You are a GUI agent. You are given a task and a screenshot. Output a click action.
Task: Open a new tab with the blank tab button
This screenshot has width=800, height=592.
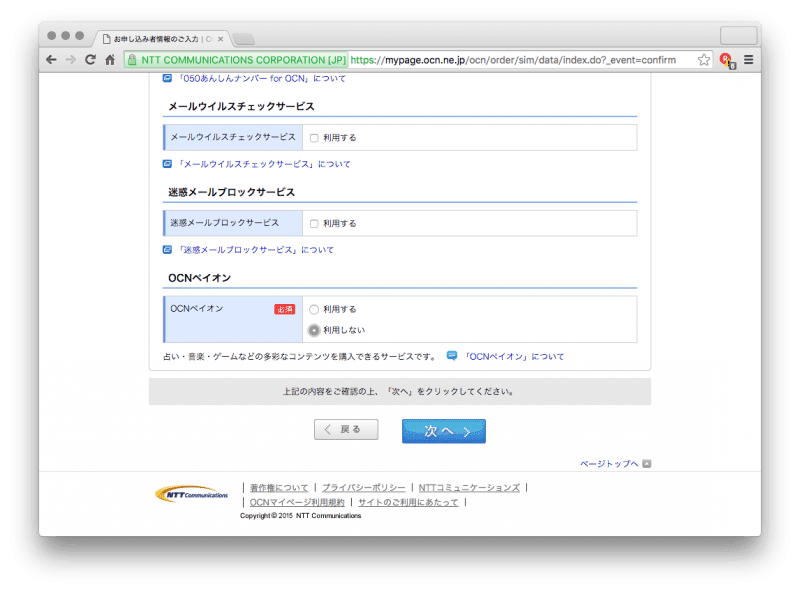[243, 39]
